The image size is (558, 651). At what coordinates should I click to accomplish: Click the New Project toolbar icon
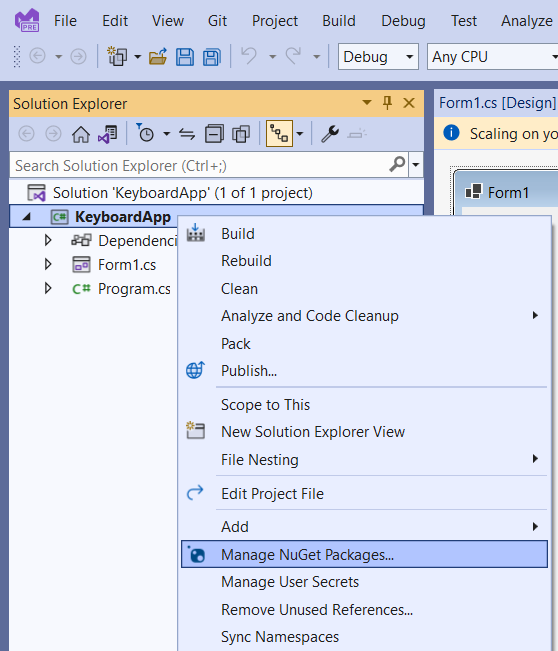pos(117,56)
